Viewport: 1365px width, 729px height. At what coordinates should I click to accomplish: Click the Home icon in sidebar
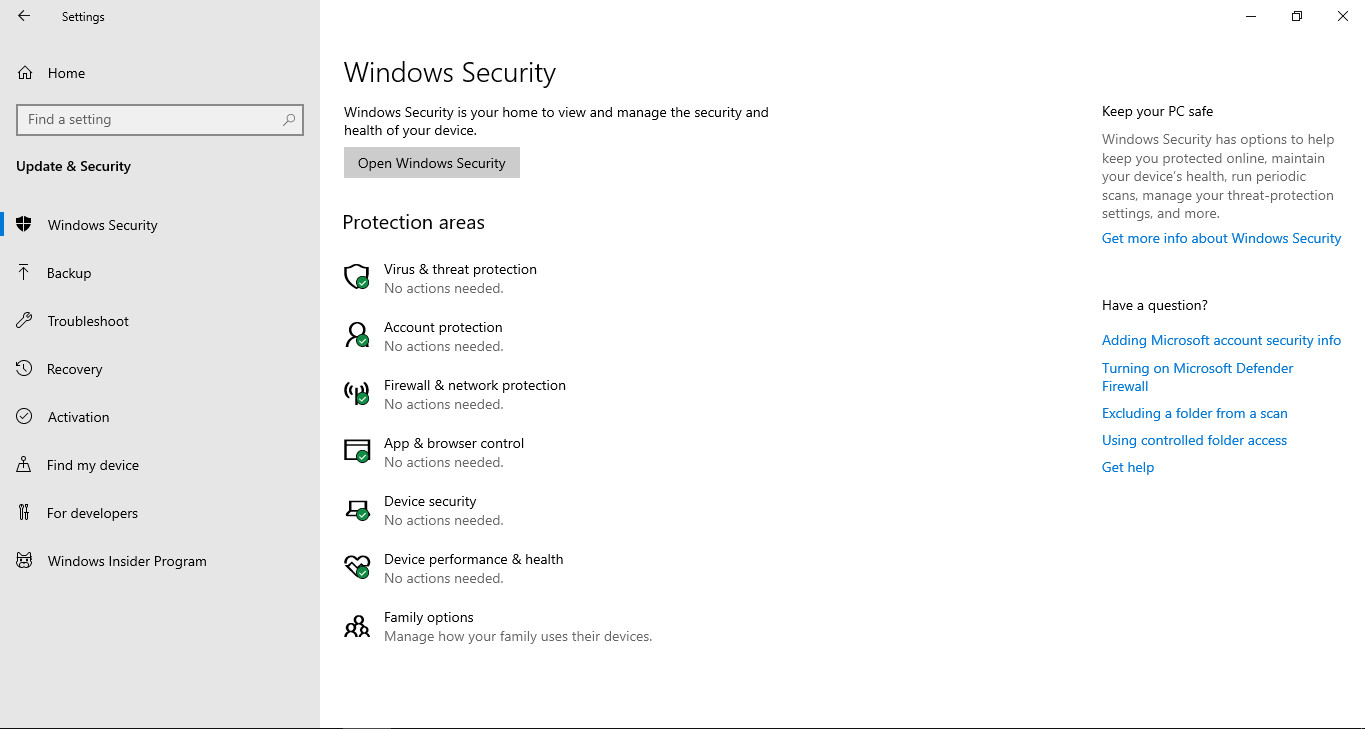25,73
